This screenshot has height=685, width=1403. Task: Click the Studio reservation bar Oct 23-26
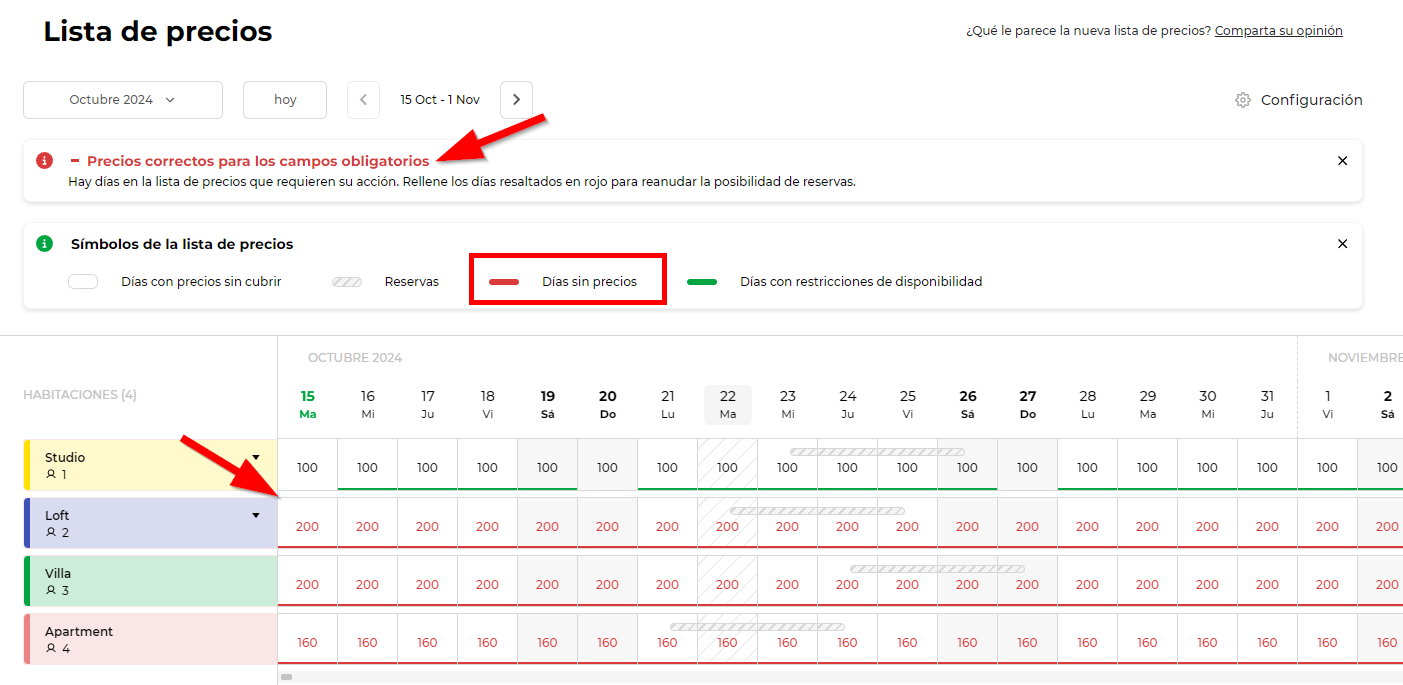(x=877, y=452)
